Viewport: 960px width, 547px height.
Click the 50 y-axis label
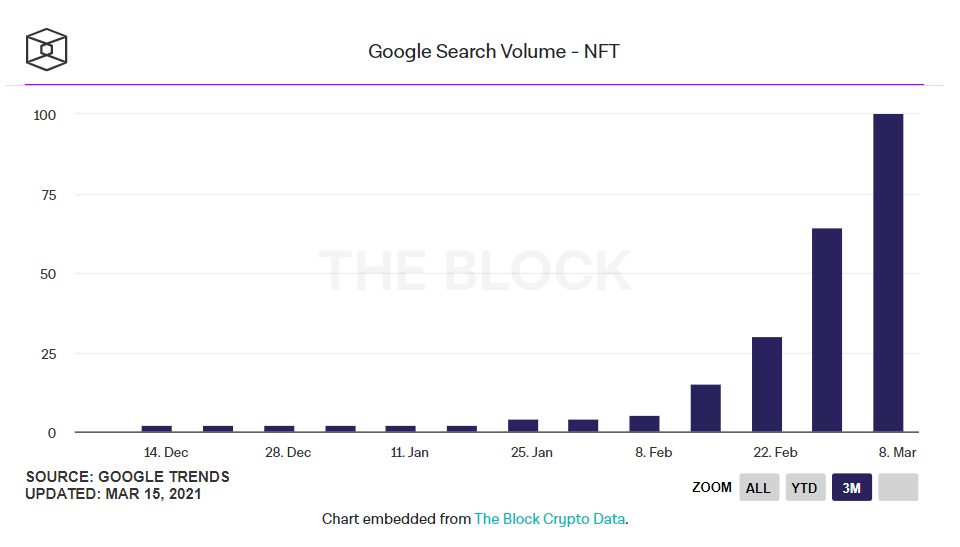tap(47, 274)
